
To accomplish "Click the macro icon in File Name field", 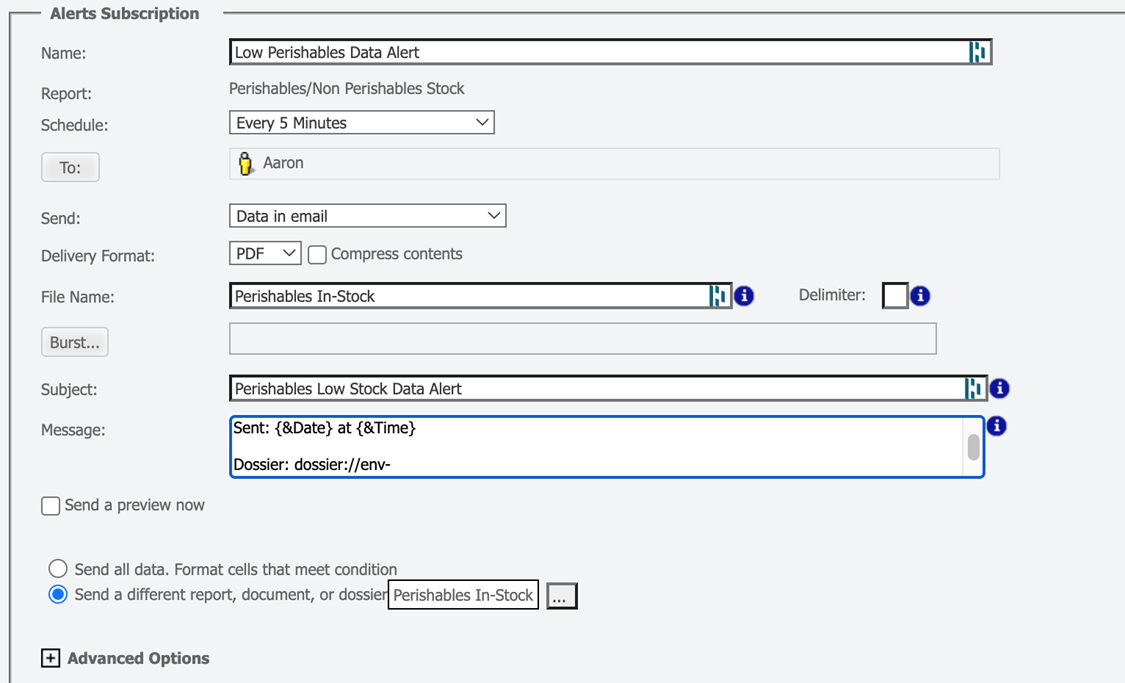I will pos(718,296).
